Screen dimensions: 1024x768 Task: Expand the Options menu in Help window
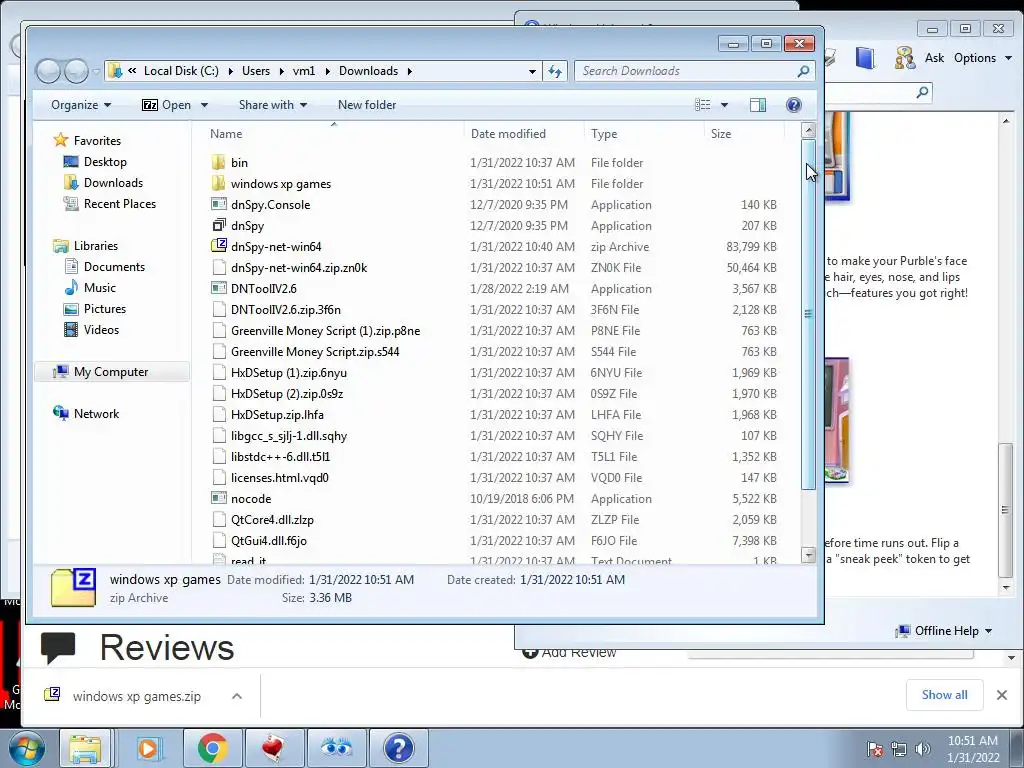[x=983, y=57]
